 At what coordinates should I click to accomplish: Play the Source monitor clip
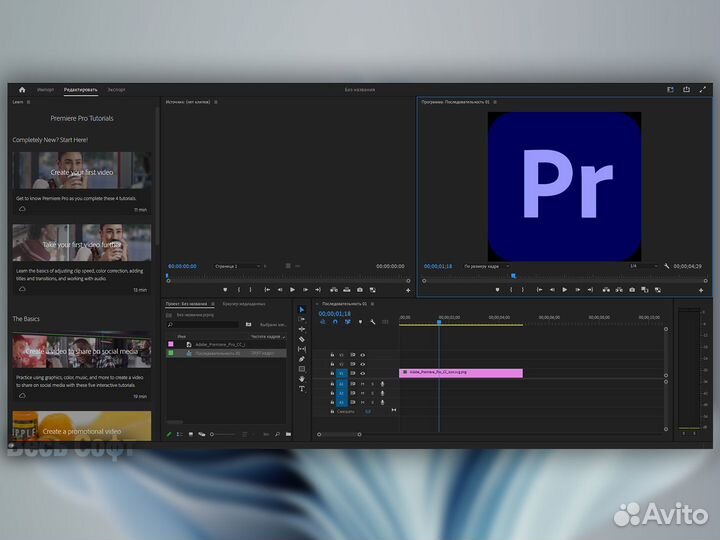(292, 290)
